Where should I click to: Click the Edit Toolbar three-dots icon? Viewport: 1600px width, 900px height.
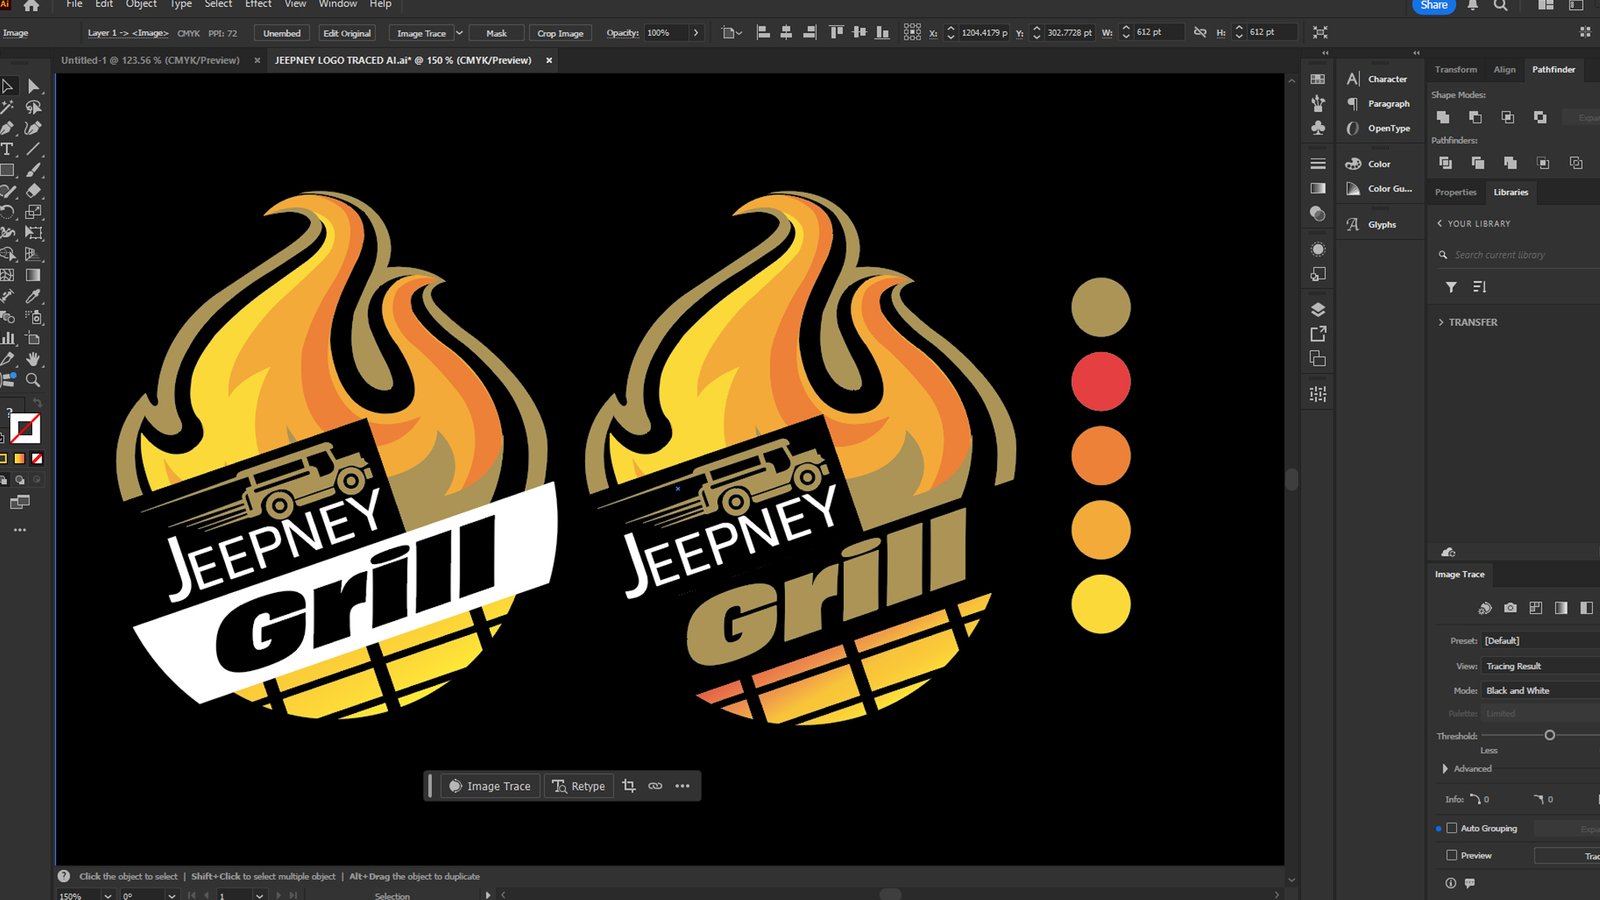(x=20, y=530)
